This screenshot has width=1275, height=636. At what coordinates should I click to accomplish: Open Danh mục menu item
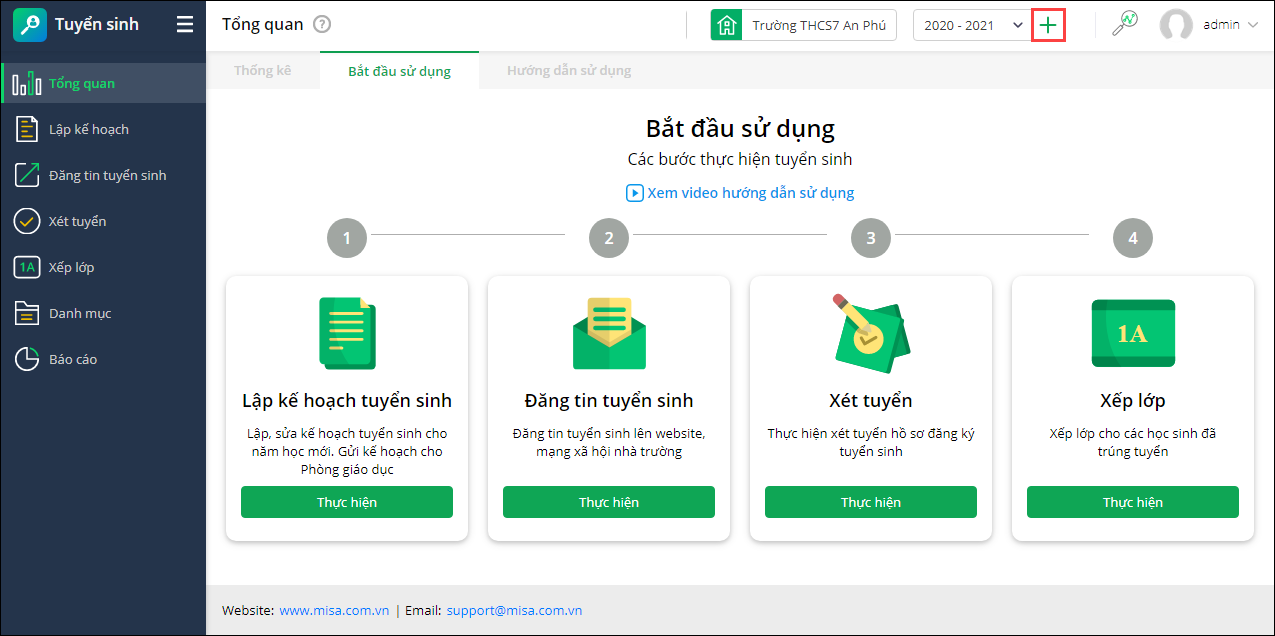103,313
